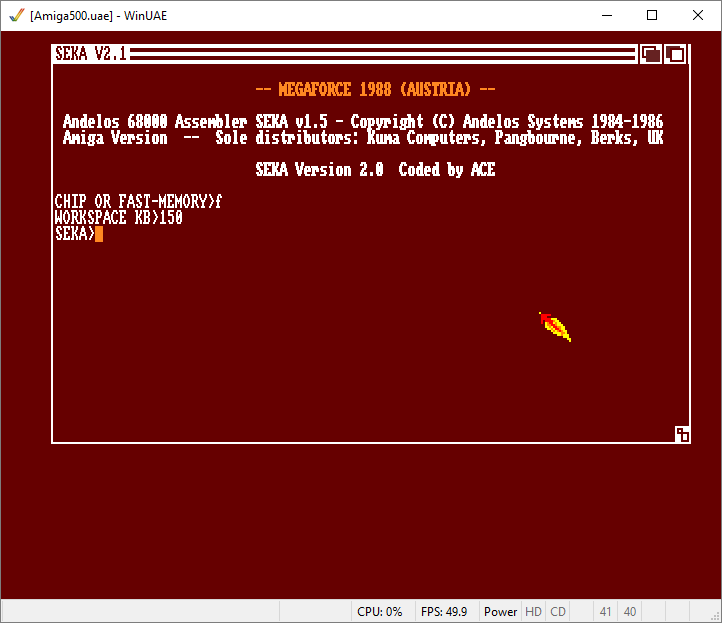Click the floppy track 40 indicator
This screenshot has height=623, width=722.
click(x=629, y=611)
